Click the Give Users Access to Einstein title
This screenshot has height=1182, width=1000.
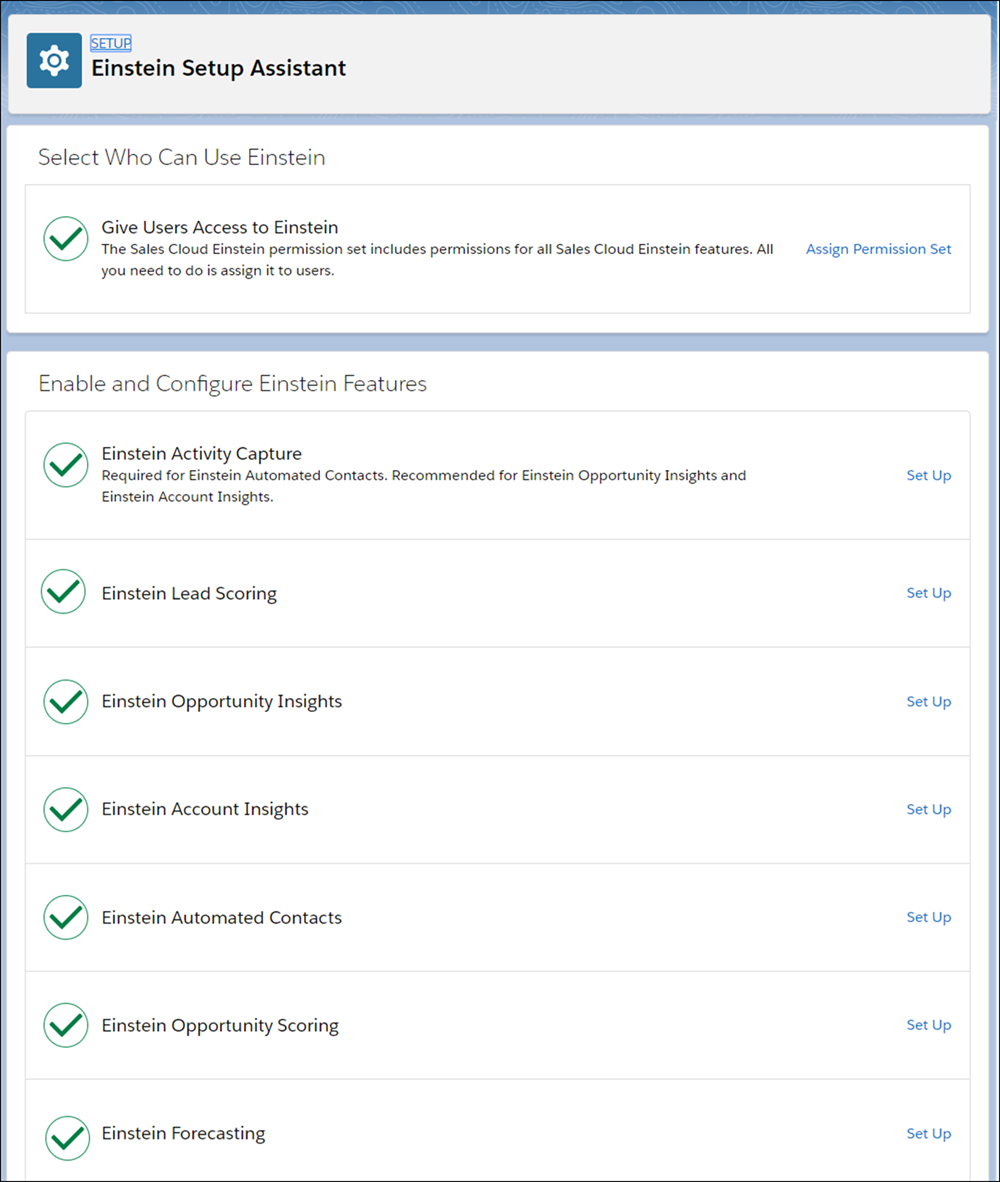click(x=220, y=227)
